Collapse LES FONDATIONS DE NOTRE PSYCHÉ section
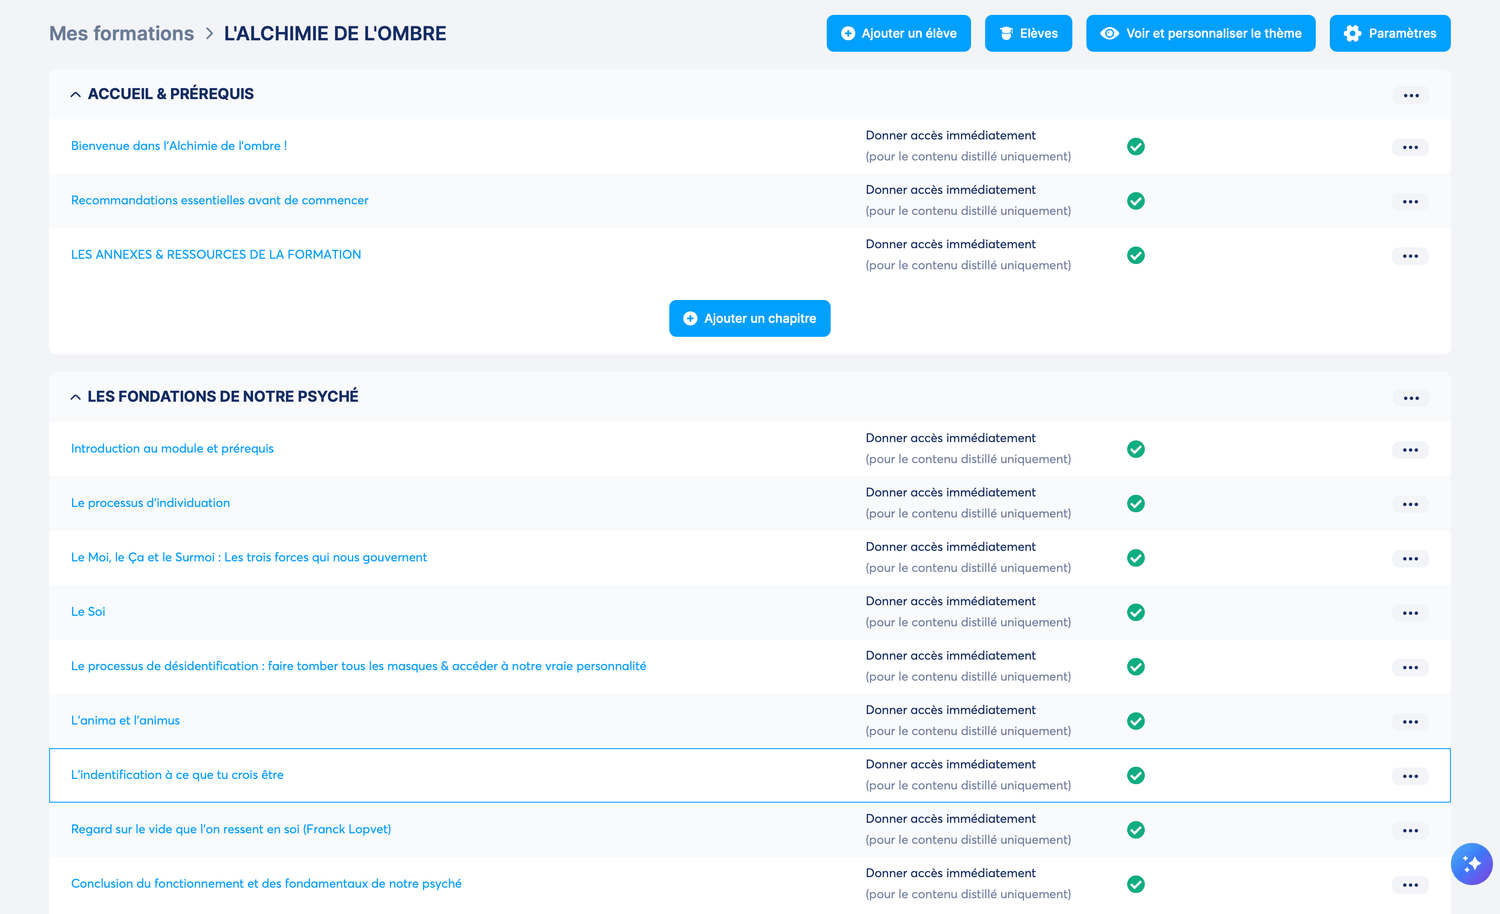 (x=76, y=397)
